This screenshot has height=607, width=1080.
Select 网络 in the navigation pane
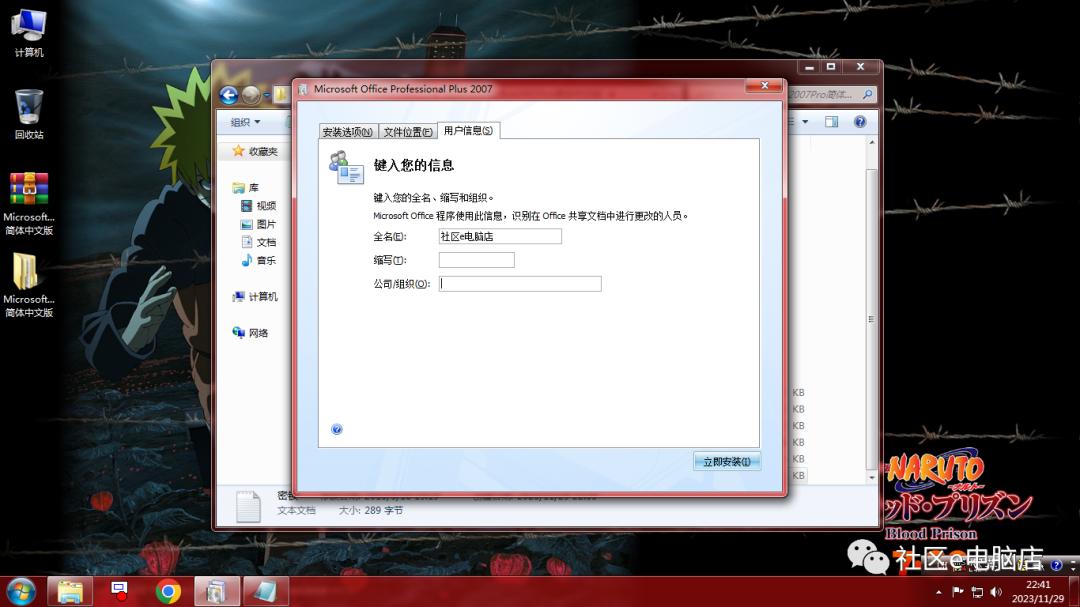251,333
